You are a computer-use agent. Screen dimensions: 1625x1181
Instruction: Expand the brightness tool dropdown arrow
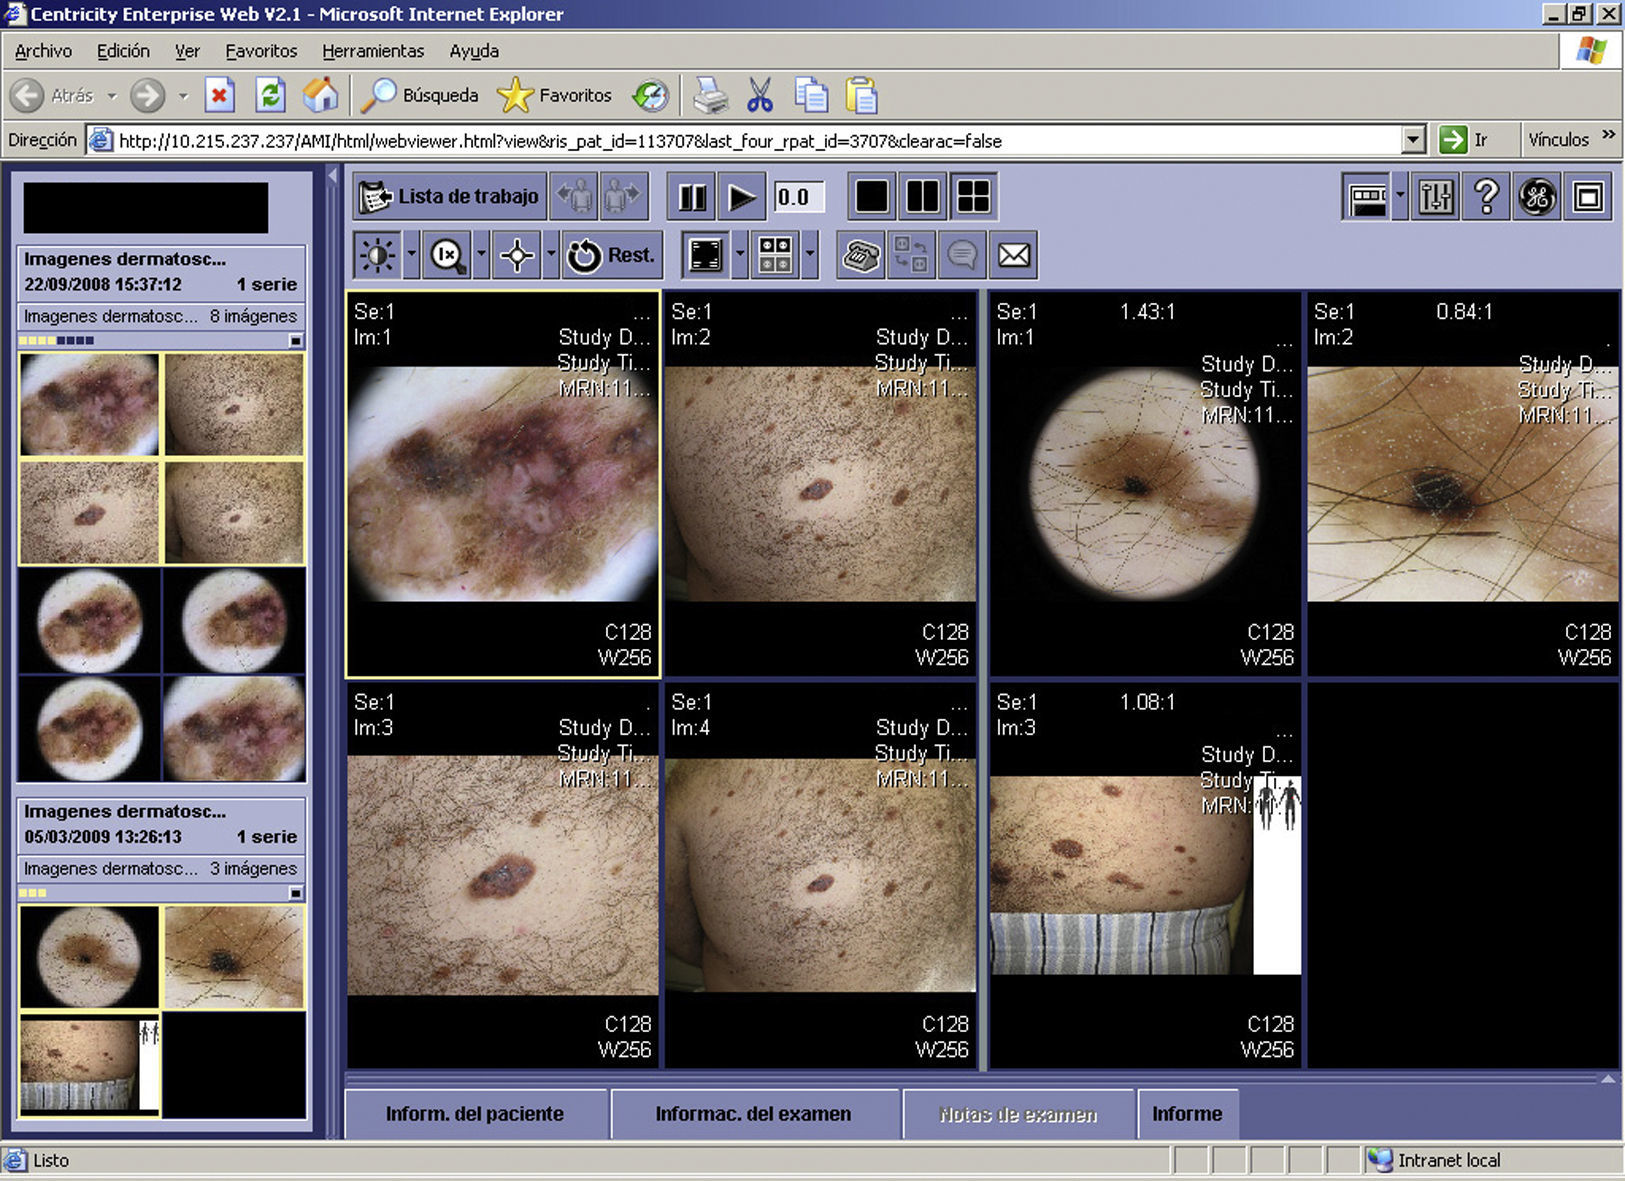pyautogui.click(x=411, y=256)
